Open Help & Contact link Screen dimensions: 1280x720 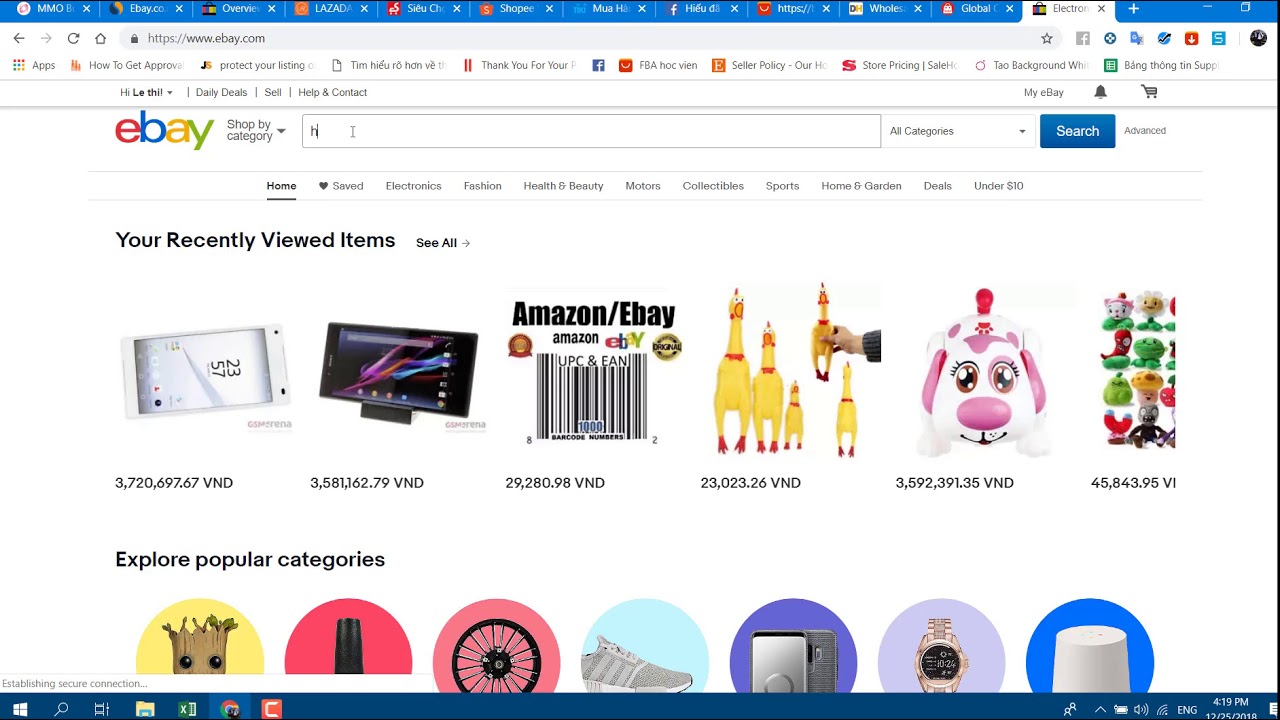click(x=332, y=92)
